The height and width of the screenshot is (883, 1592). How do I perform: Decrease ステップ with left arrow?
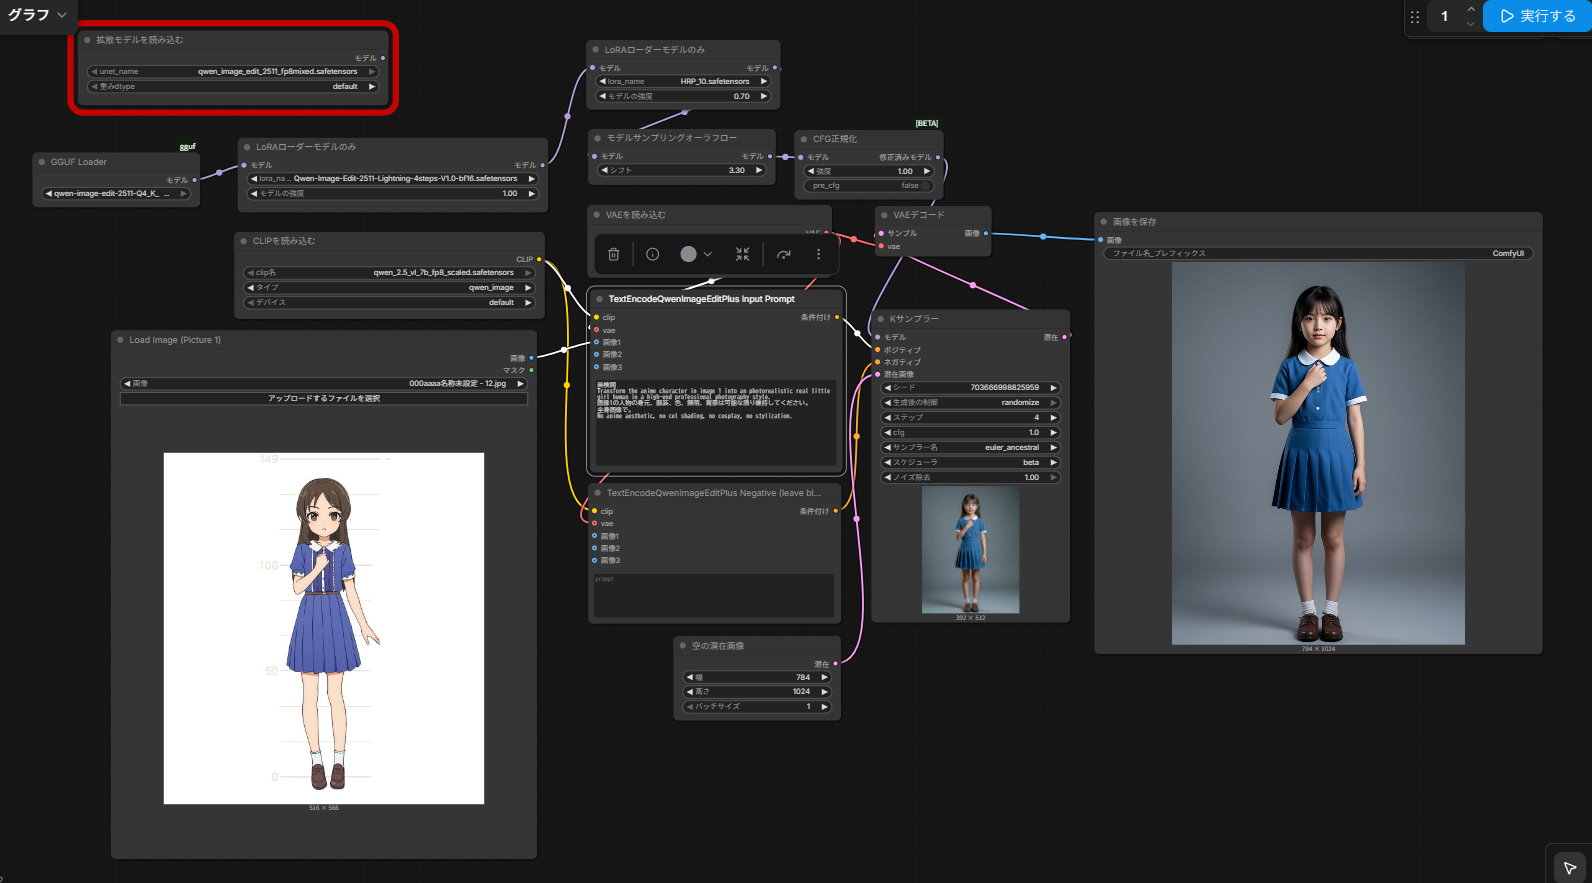(x=887, y=417)
